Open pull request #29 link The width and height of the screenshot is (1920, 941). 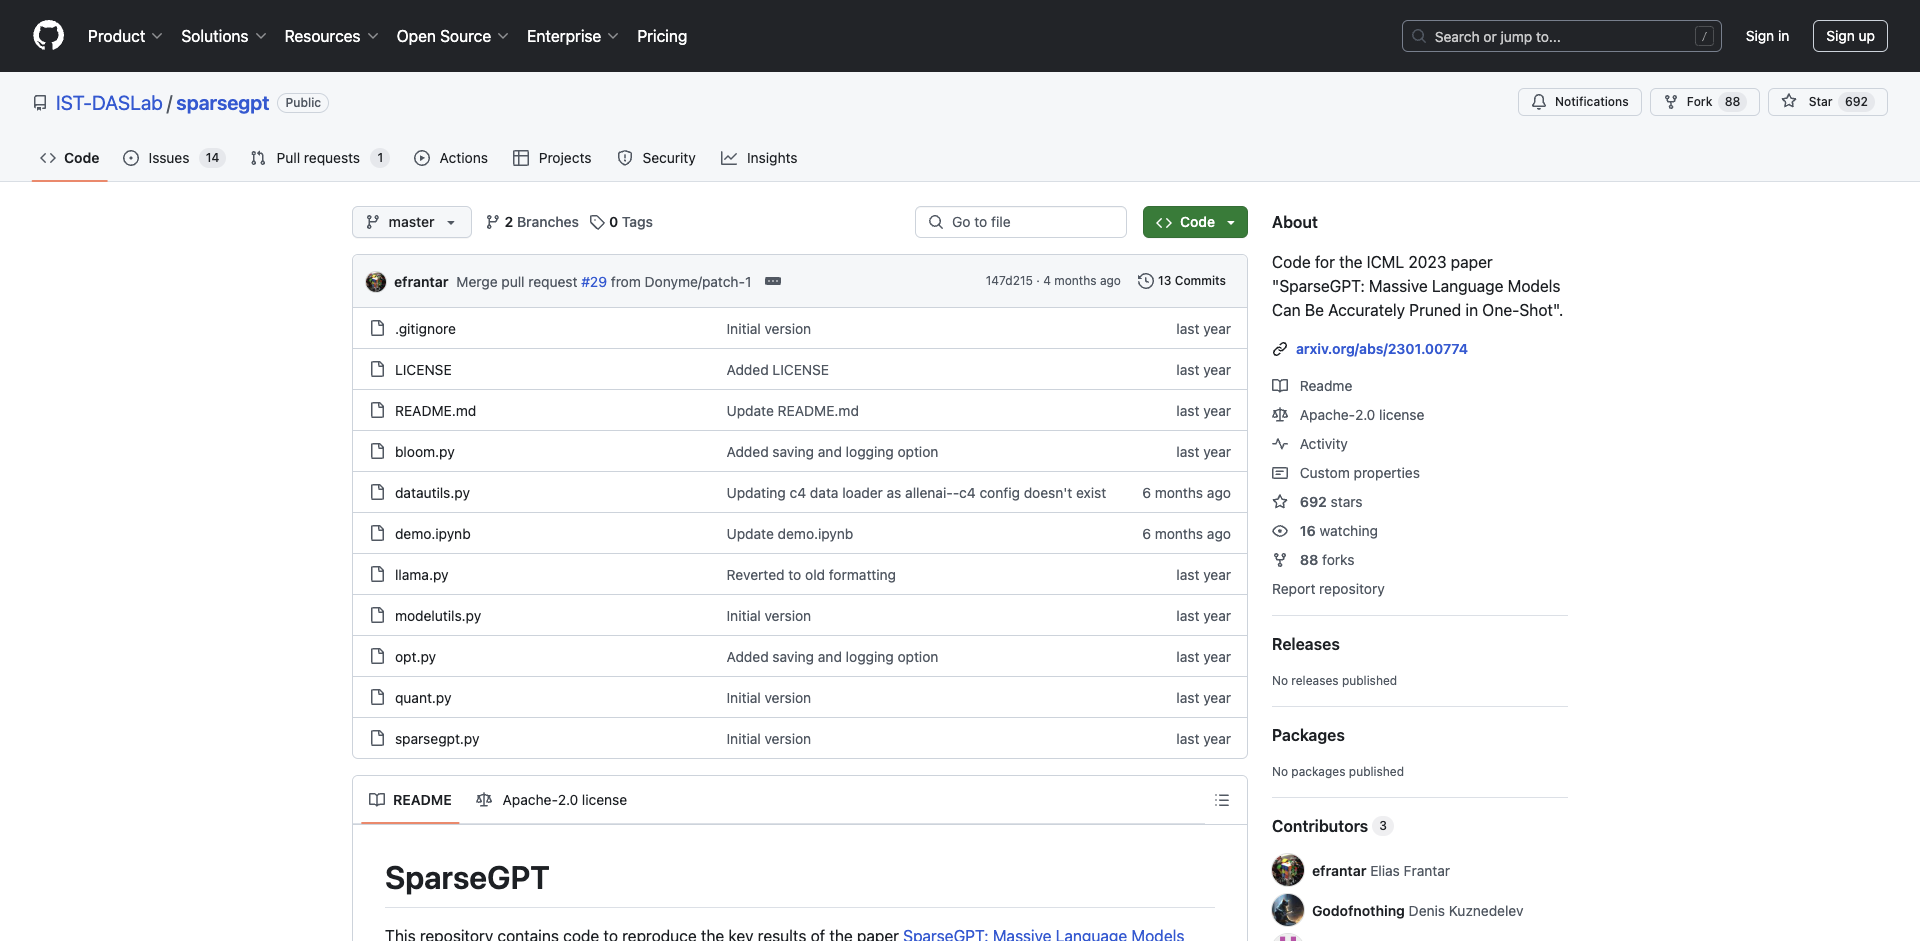[594, 282]
